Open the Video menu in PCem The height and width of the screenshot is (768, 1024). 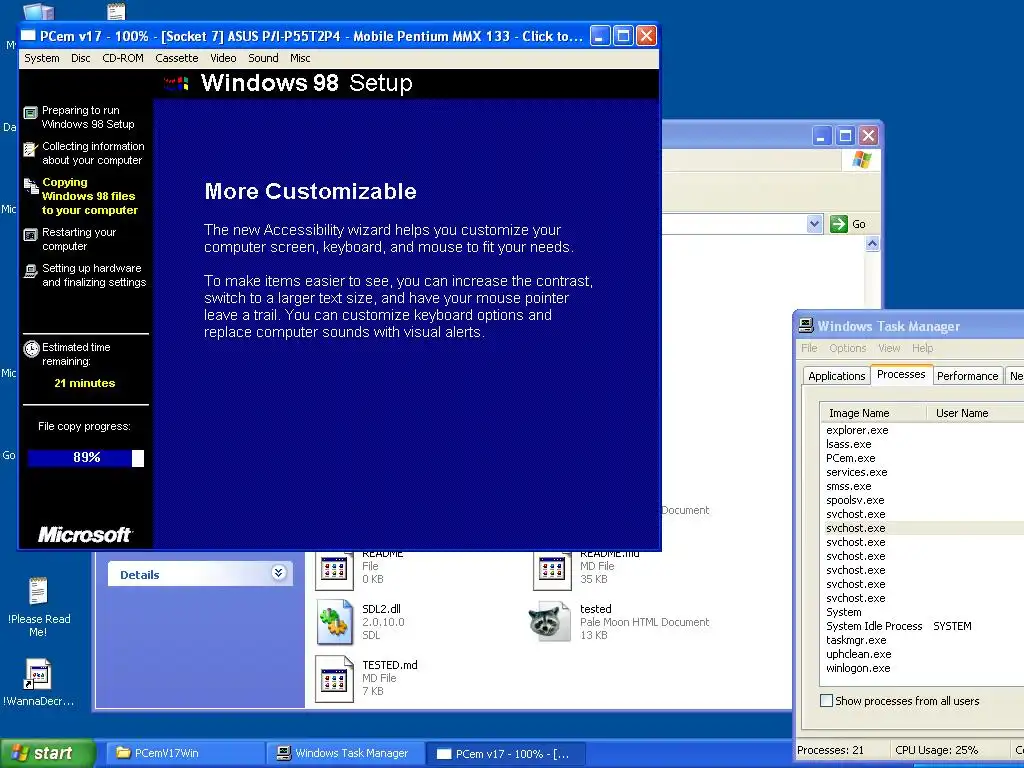click(x=223, y=58)
